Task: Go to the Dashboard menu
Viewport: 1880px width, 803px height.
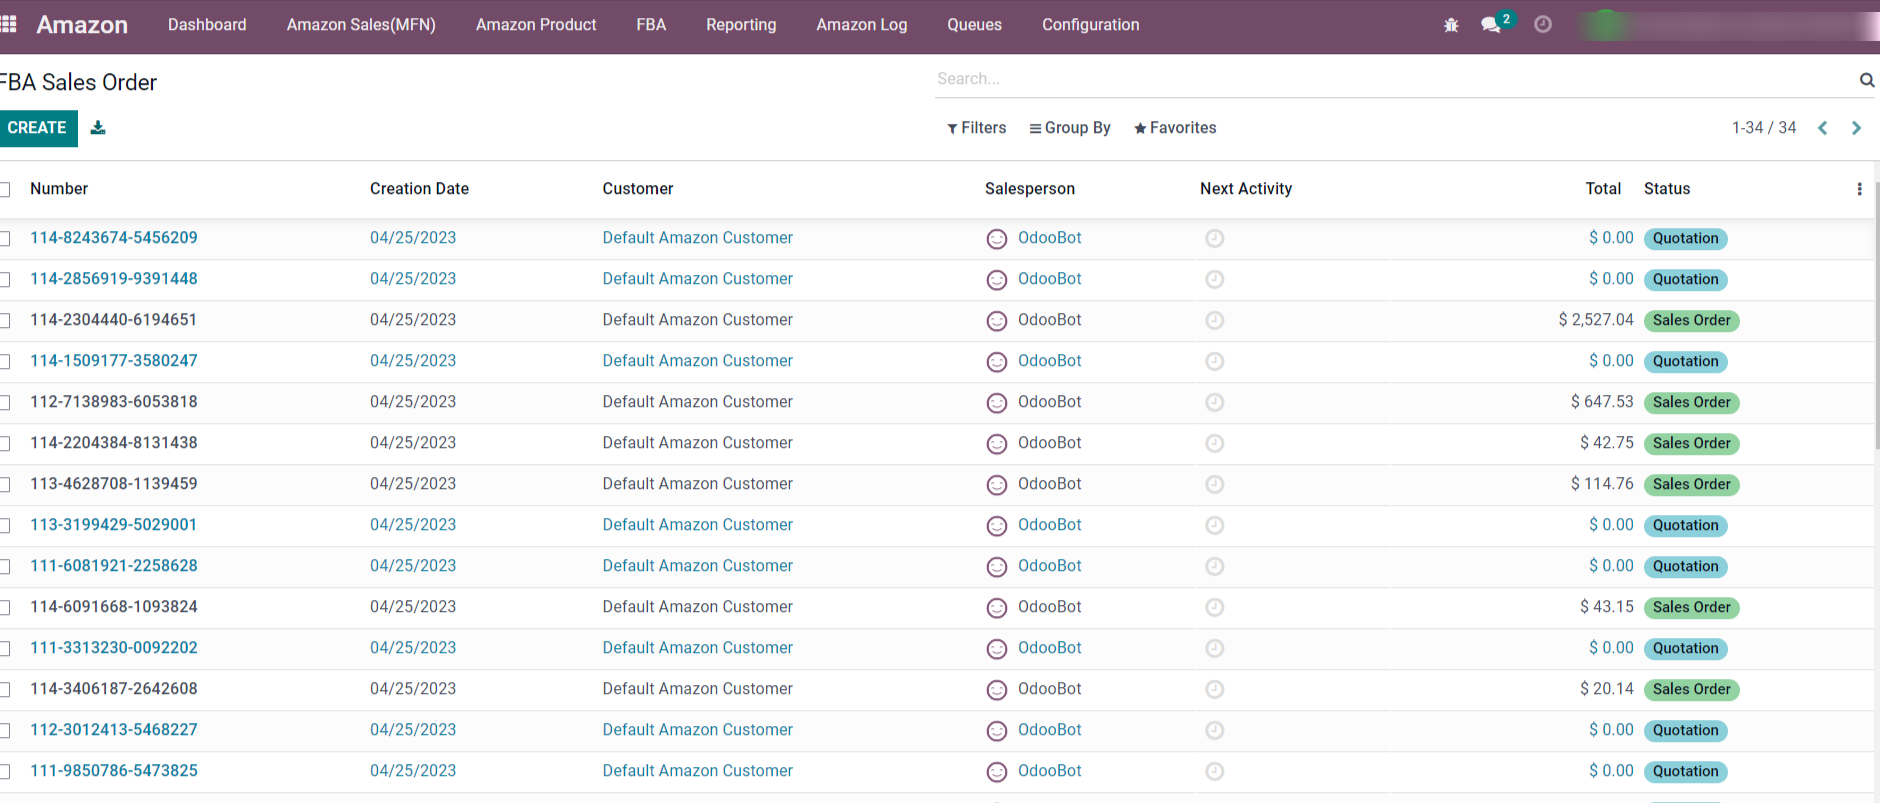Action: (x=207, y=25)
